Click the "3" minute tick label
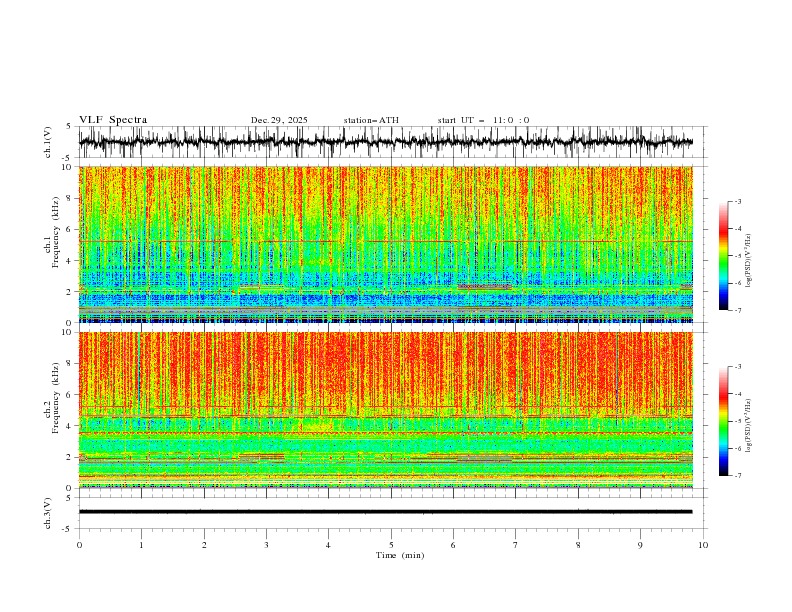This screenshot has width=792, height=612. point(266,545)
